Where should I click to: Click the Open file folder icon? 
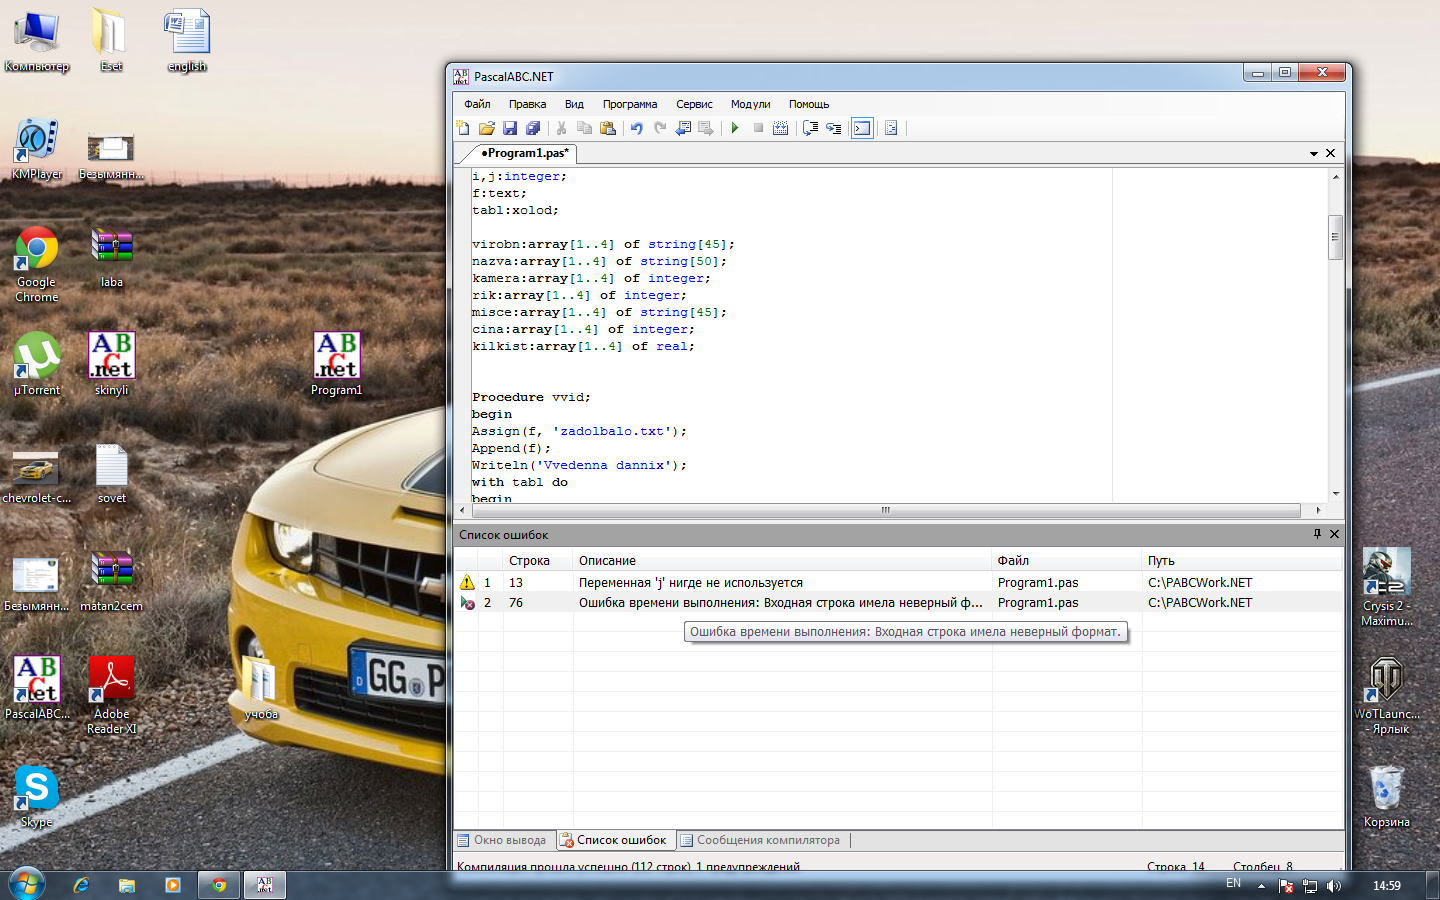tap(487, 128)
